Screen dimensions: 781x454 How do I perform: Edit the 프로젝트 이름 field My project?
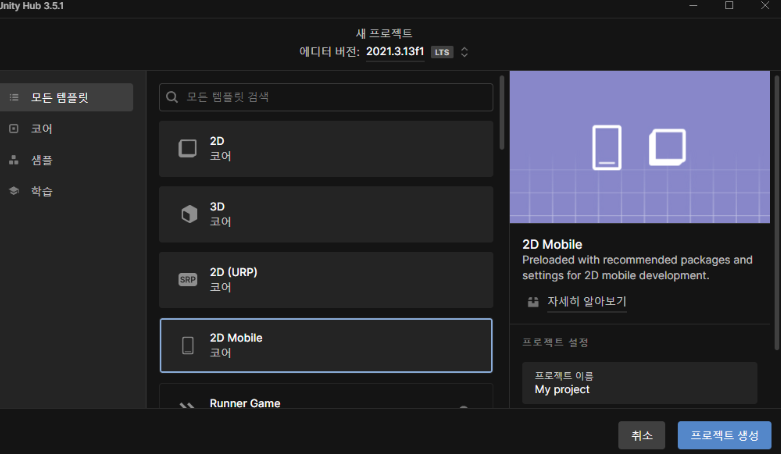click(x=640, y=383)
